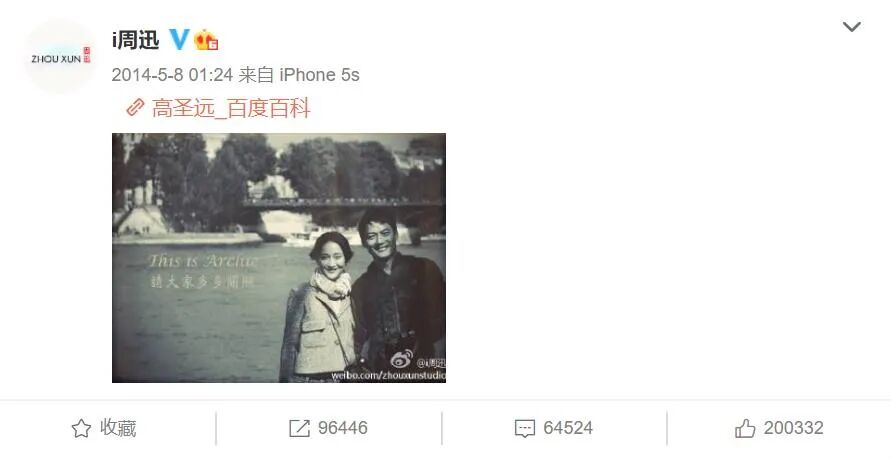The height and width of the screenshot is (457, 891).
Task: Expand the post options chevron
Action: (x=851, y=27)
